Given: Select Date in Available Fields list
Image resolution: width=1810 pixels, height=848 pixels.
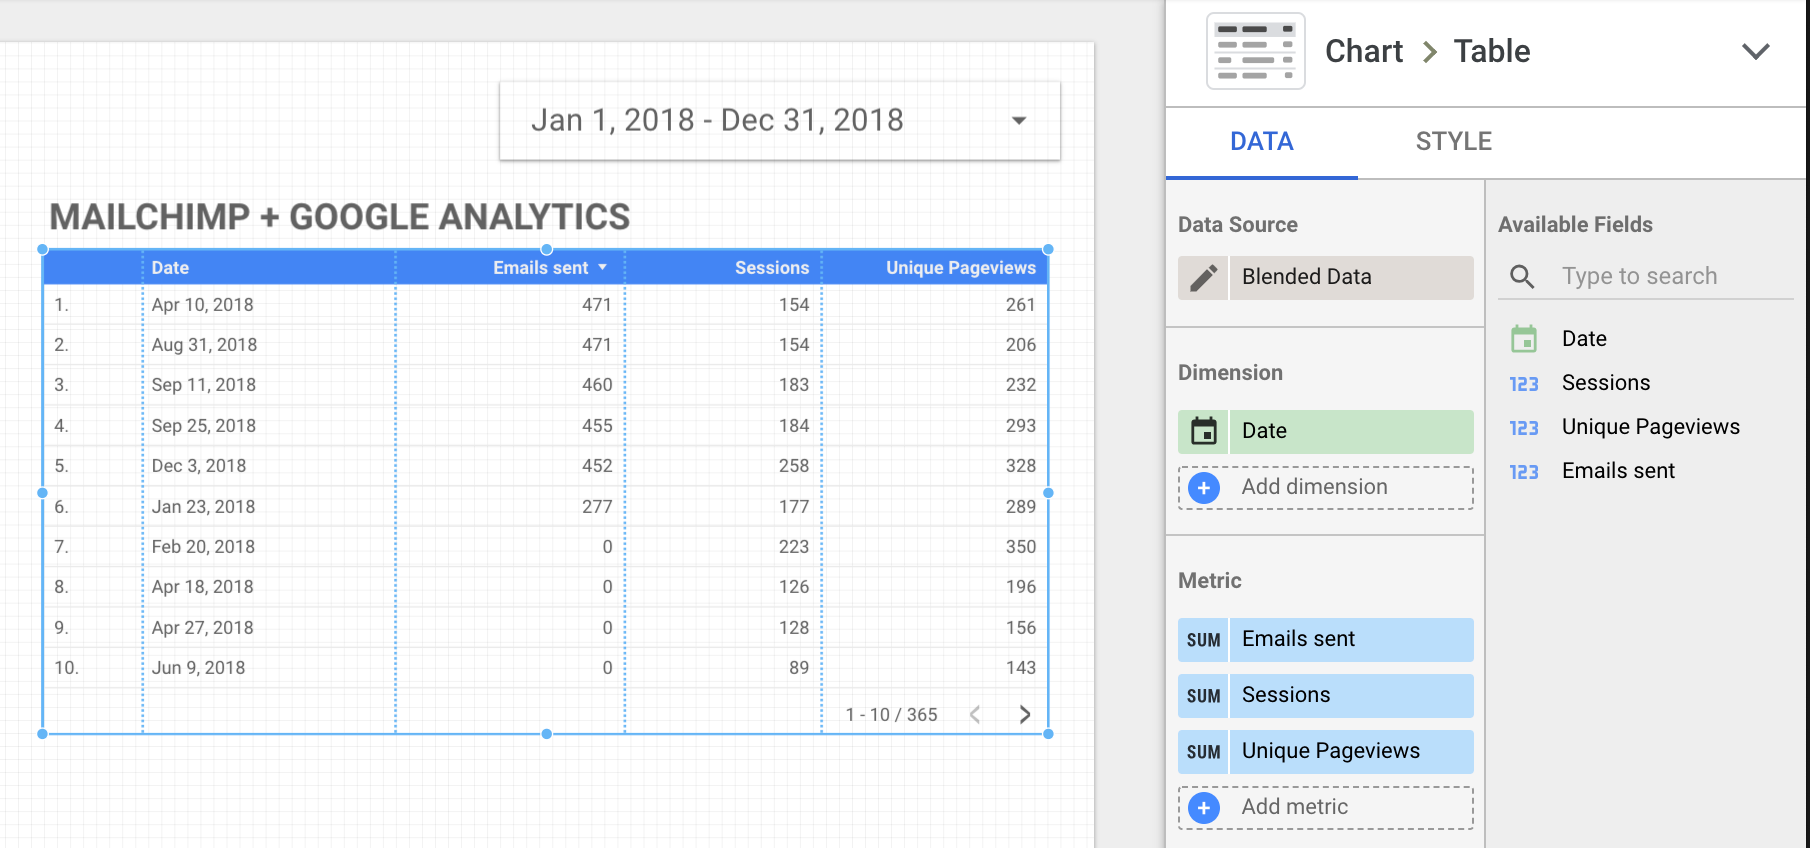Looking at the screenshot, I should (x=1584, y=339).
